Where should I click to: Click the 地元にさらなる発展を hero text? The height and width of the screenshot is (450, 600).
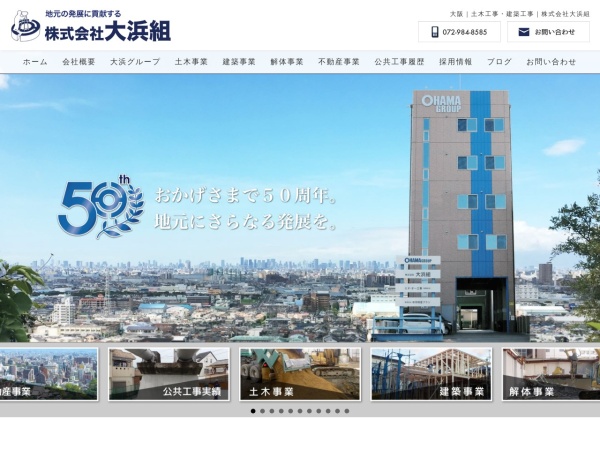[x=246, y=222]
